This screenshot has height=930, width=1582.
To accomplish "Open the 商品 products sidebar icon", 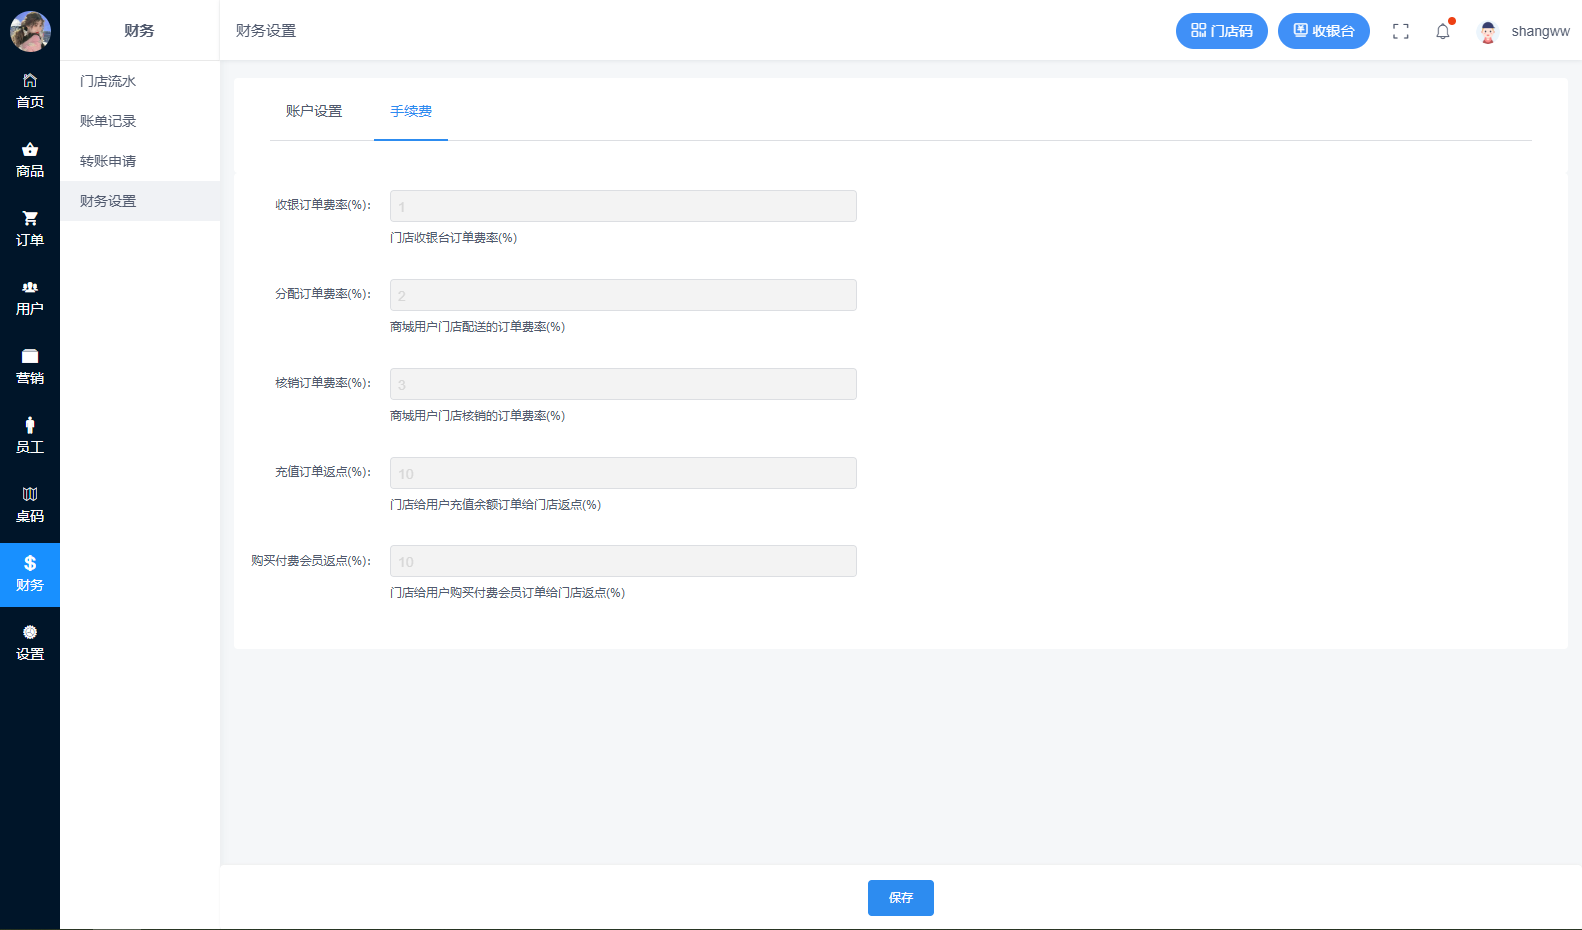I will 30,150.
